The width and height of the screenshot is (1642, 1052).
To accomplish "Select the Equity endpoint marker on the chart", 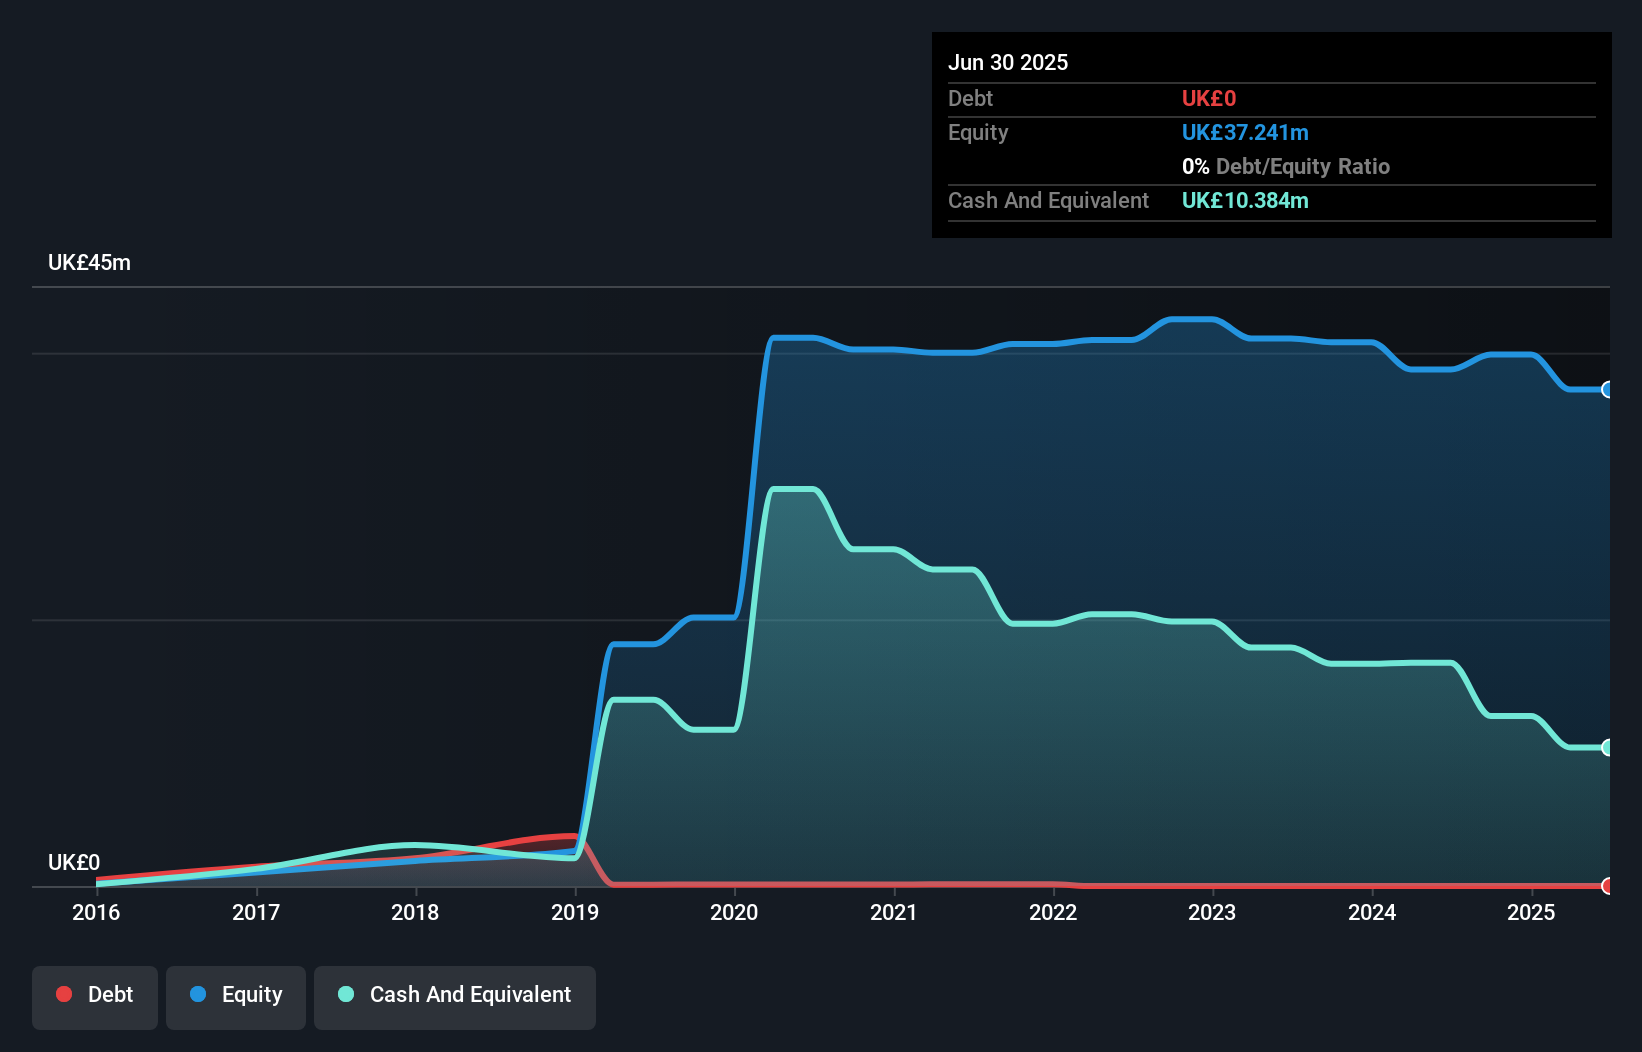I will [x=1607, y=390].
